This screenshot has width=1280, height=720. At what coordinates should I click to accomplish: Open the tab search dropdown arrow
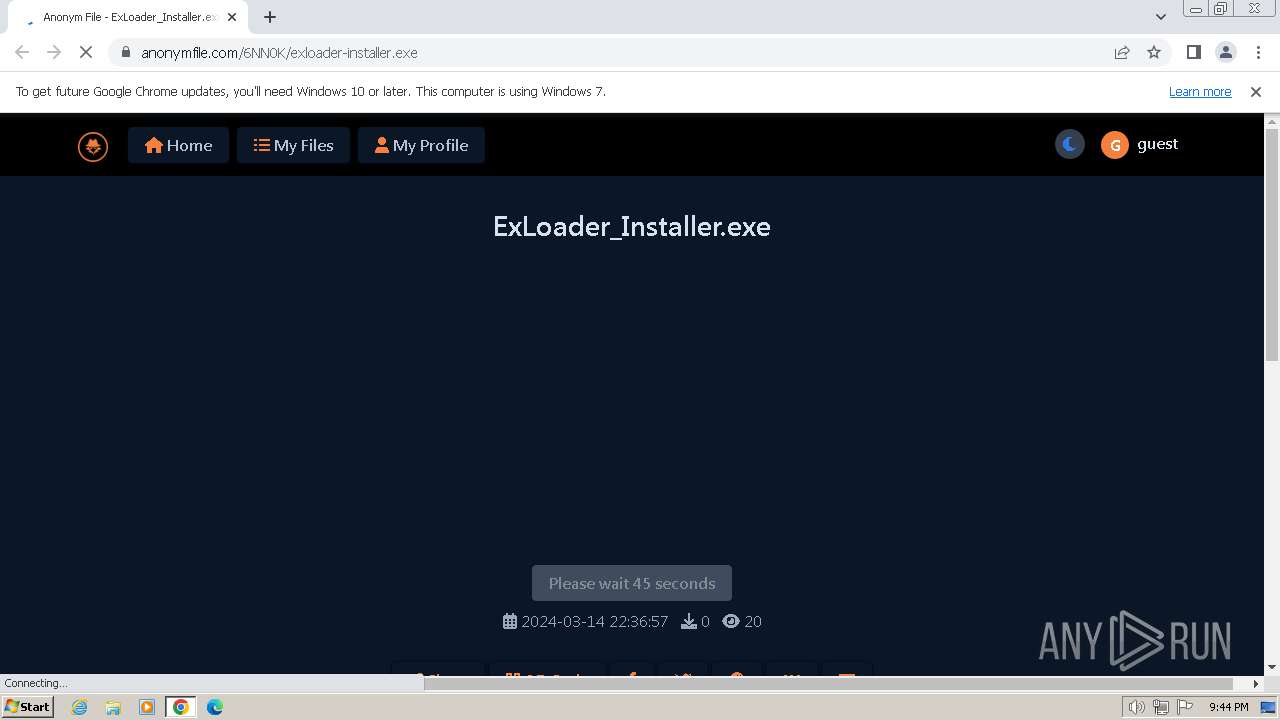1161,17
